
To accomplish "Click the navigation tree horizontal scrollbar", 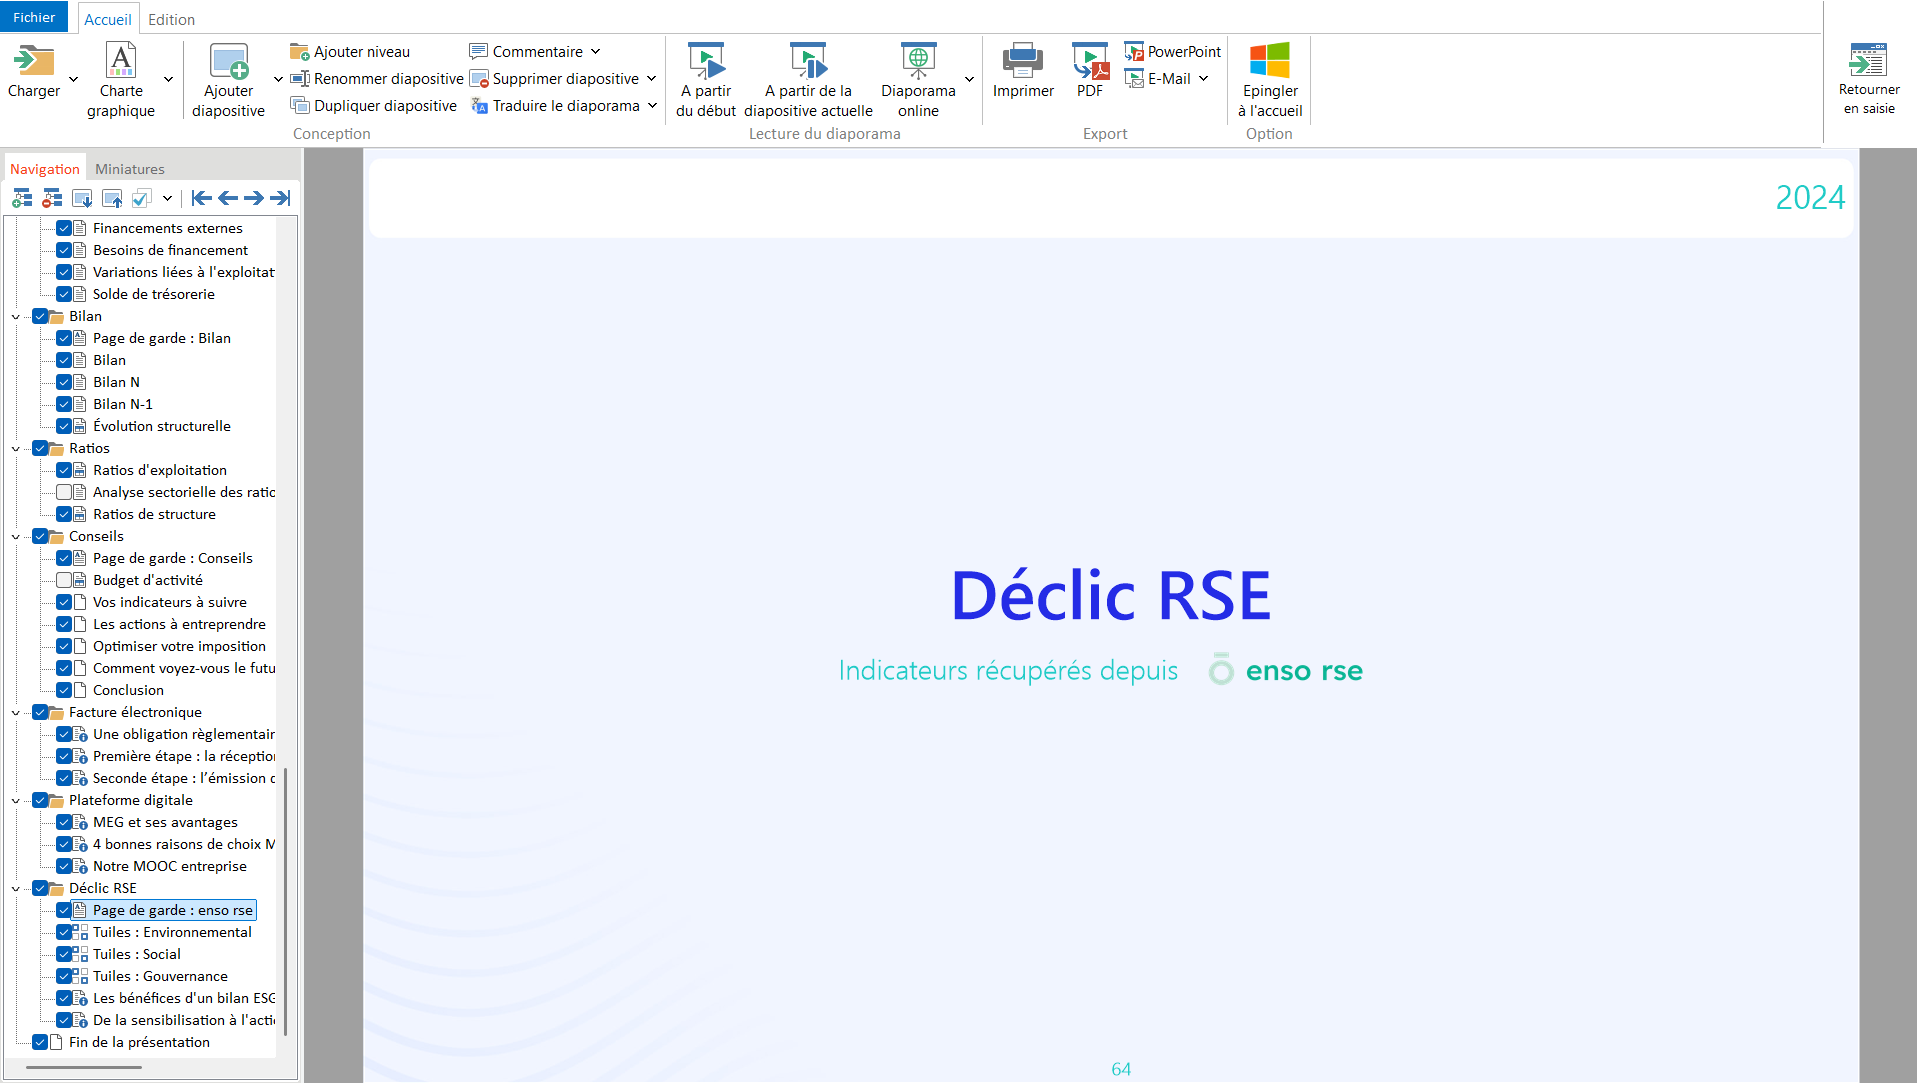I will coord(84,1067).
